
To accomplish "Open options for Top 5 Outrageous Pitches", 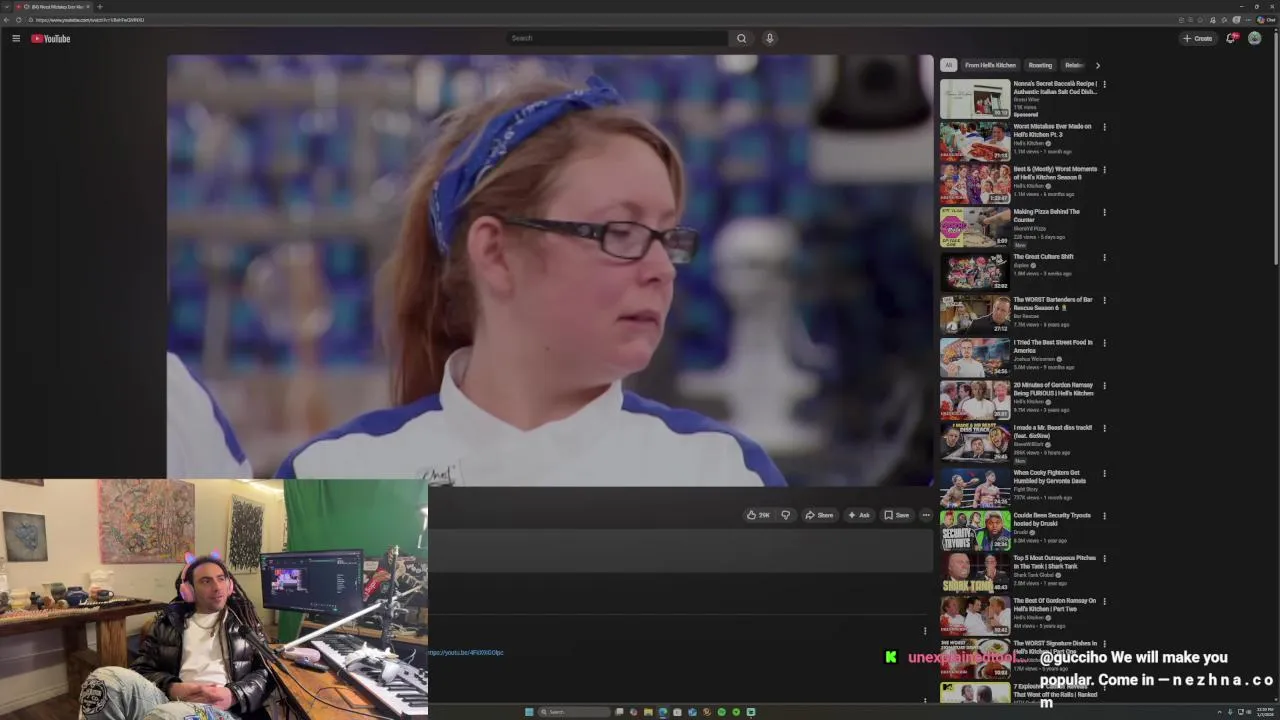I will point(1104,559).
